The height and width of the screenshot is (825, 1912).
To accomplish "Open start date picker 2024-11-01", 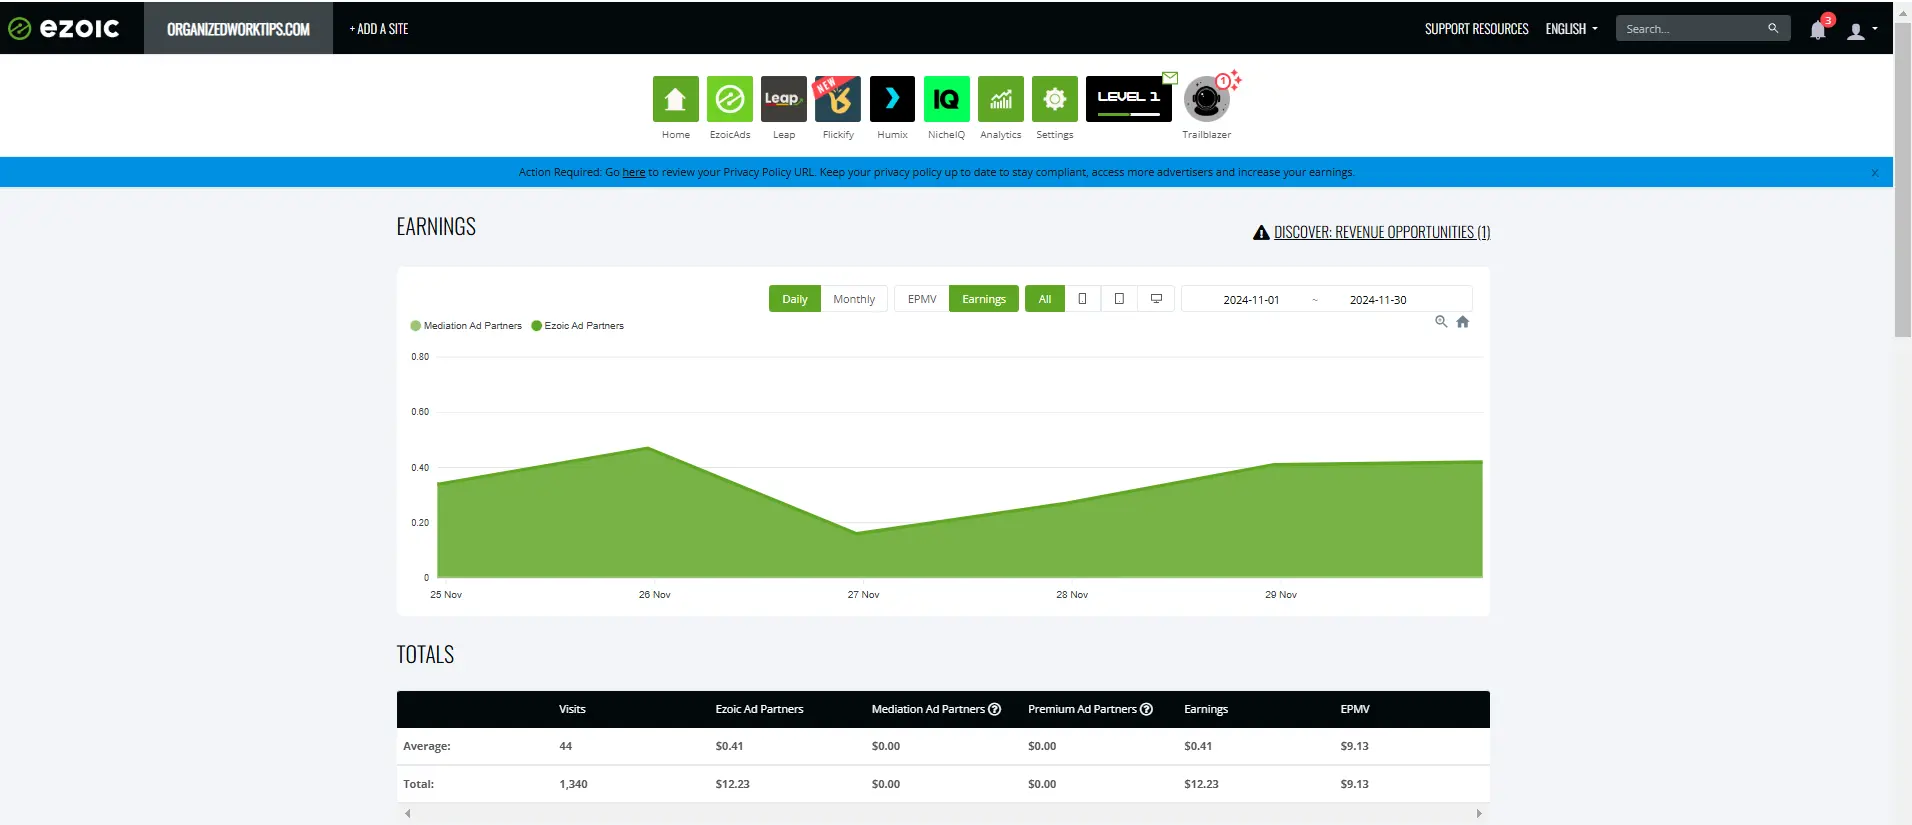I will point(1251,300).
